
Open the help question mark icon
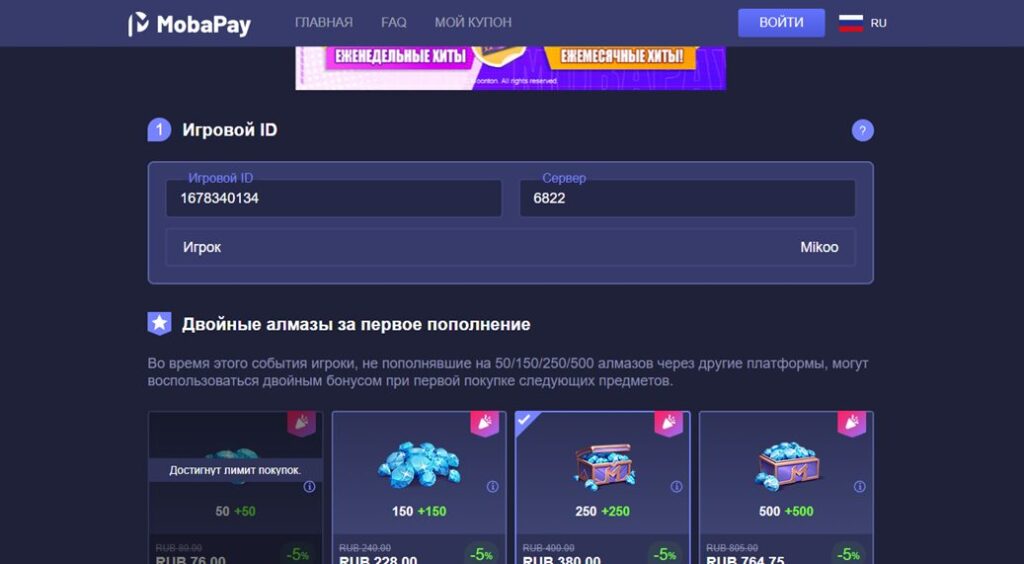point(862,131)
